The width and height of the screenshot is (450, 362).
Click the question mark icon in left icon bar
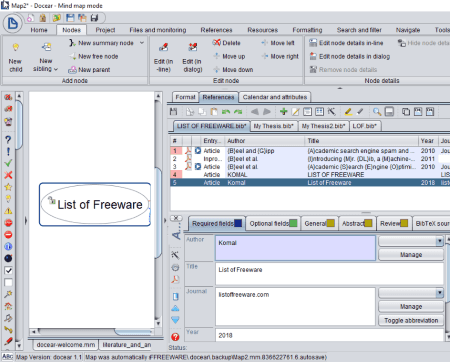tap(8, 140)
